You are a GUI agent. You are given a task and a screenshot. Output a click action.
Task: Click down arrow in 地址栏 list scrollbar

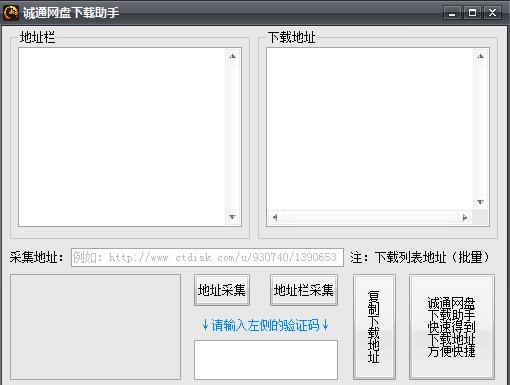tap(233, 217)
